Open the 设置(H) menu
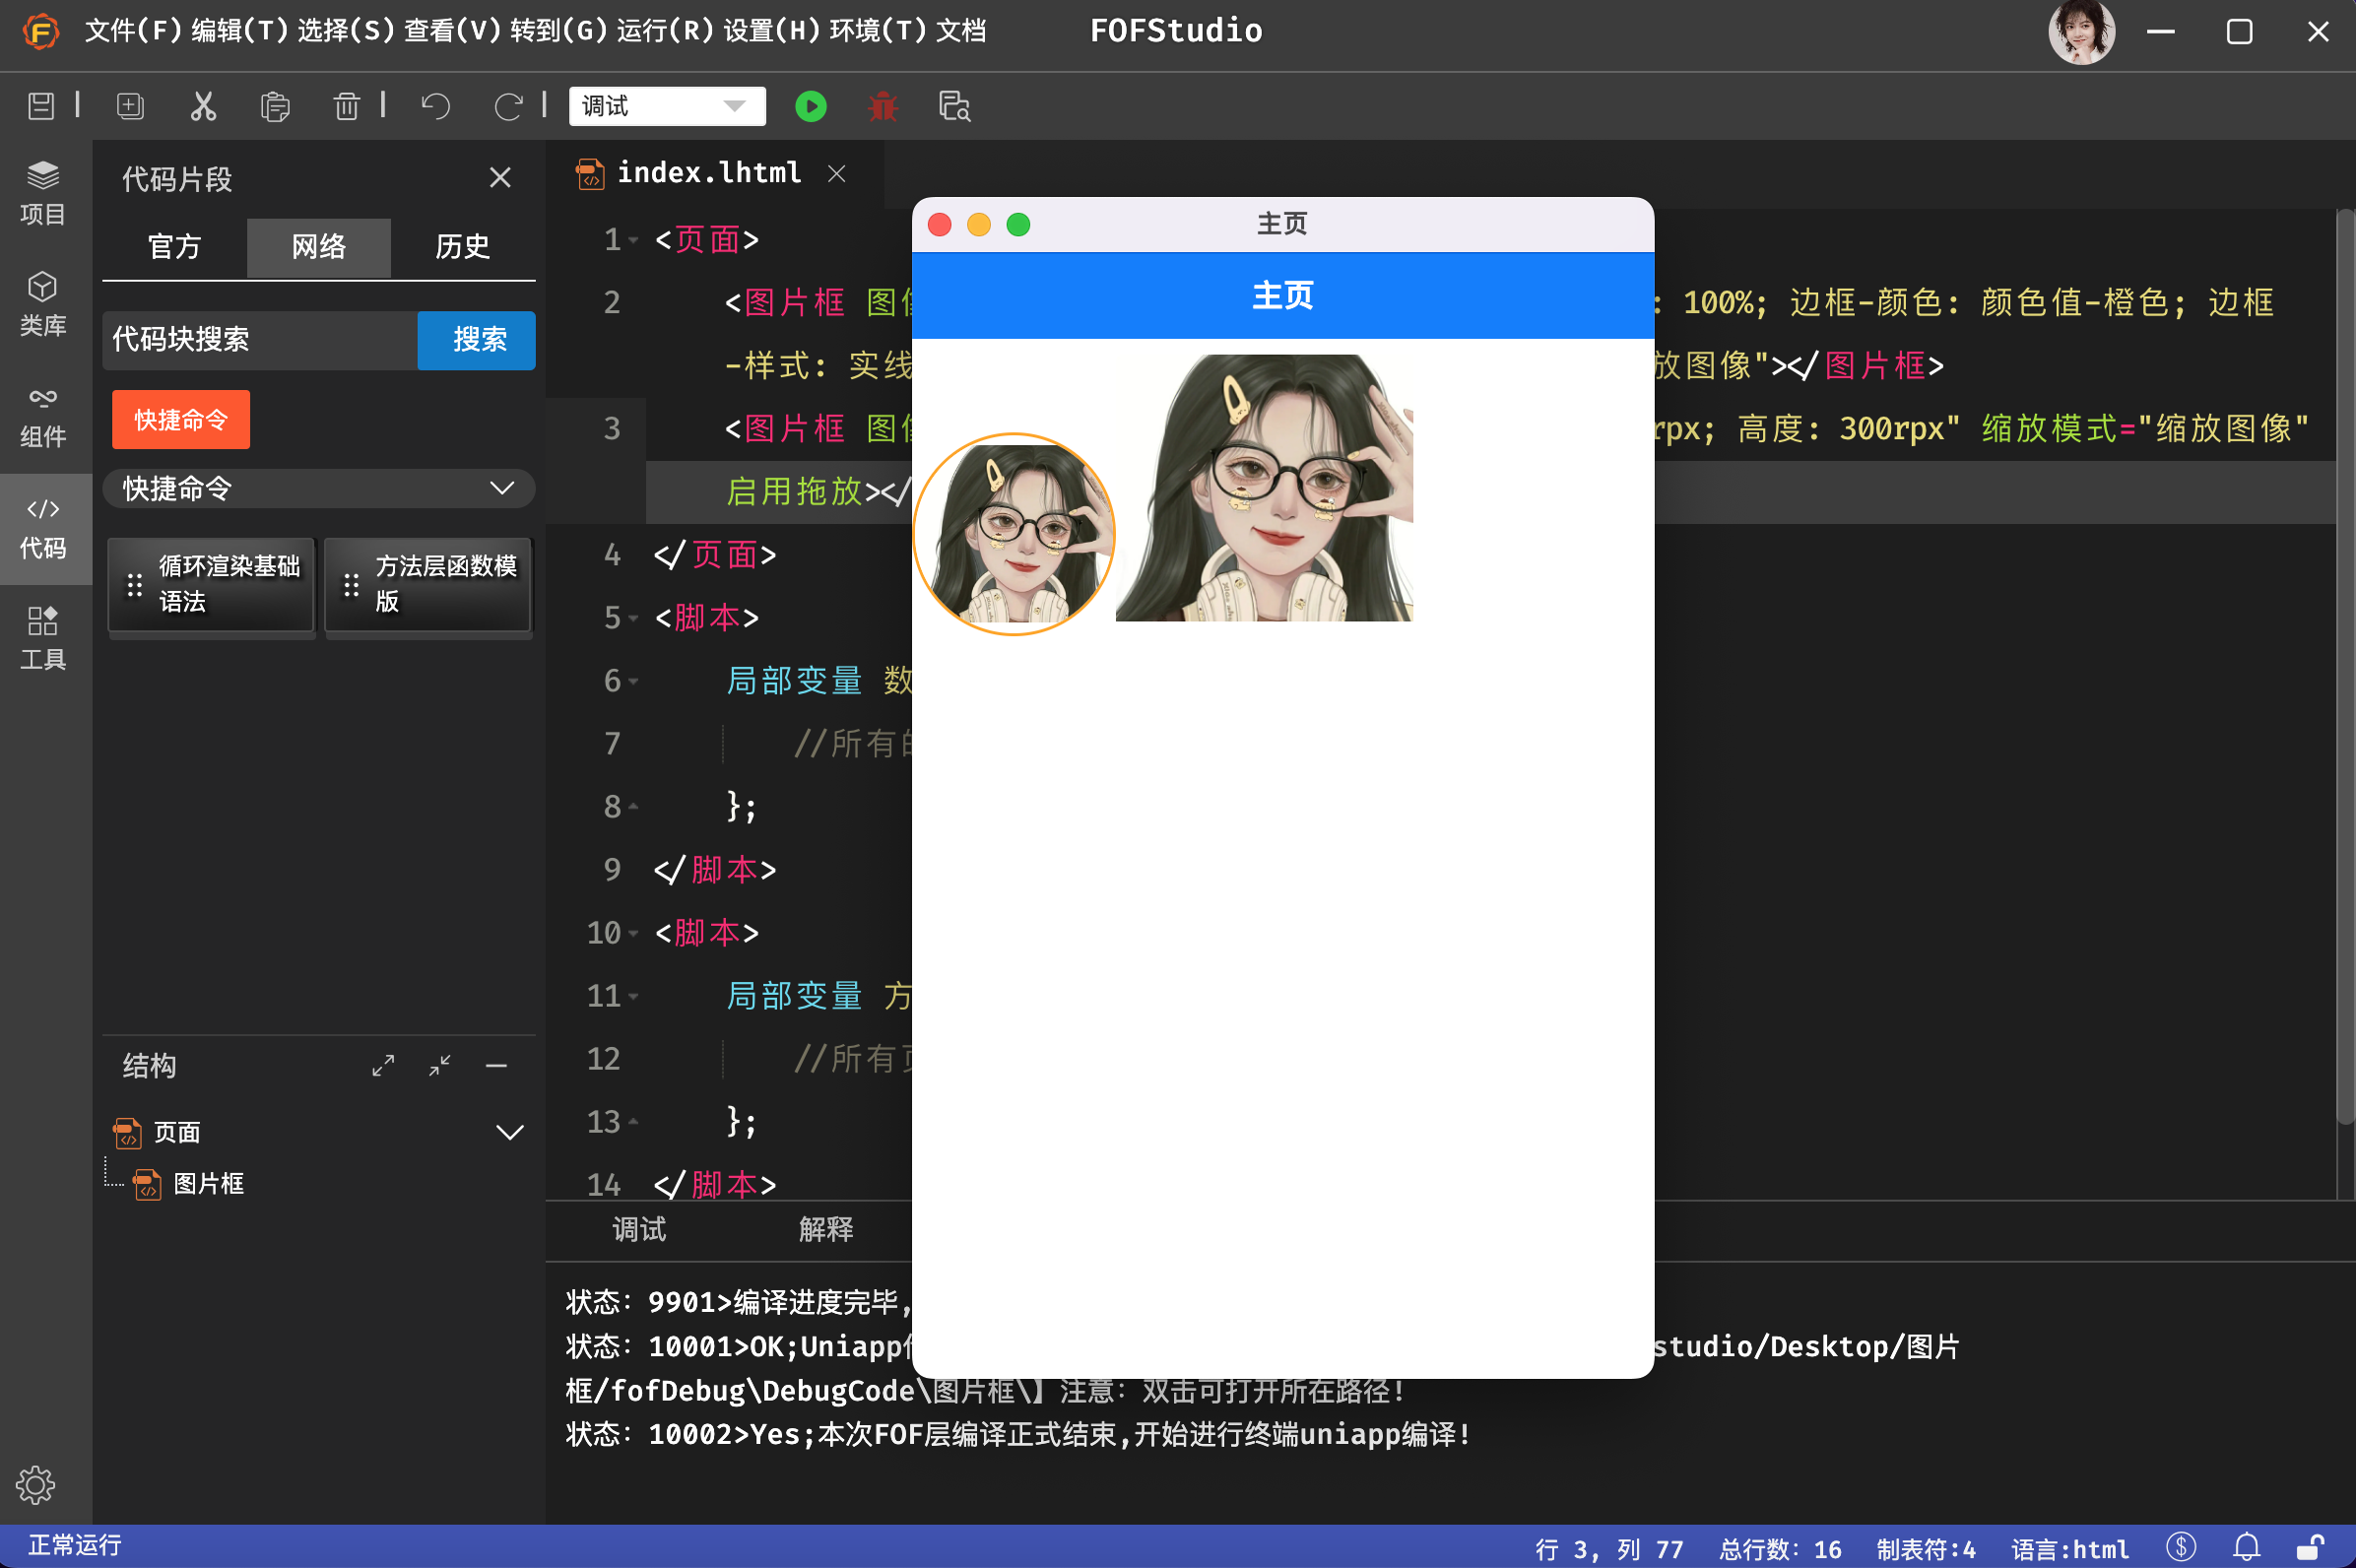Viewport: 2356px width, 1568px height. click(x=771, y=31)
